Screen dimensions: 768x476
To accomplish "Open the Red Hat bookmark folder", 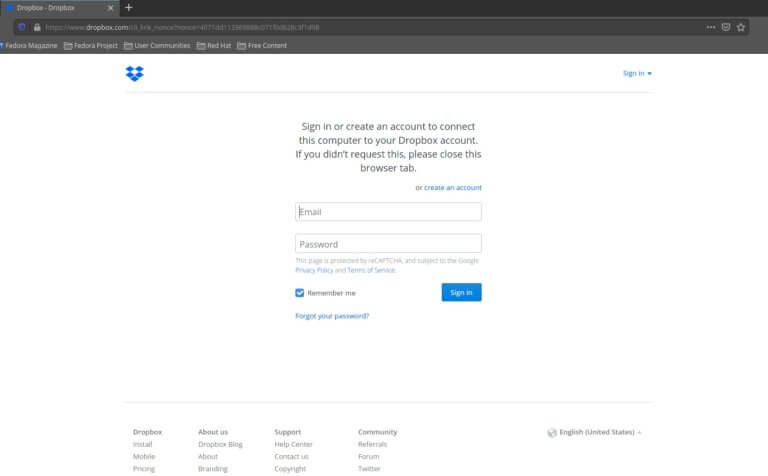I will click(214, 46).
